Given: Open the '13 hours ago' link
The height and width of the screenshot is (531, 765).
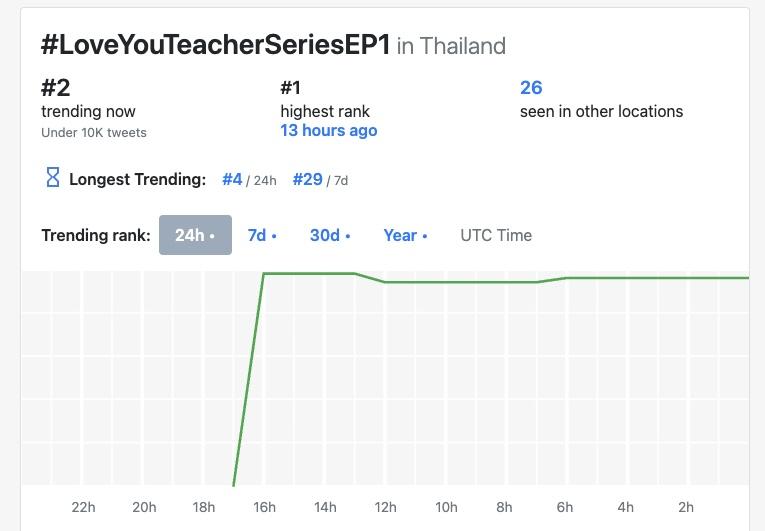Looking at the screenshot, I should click(x=329, y=131).
